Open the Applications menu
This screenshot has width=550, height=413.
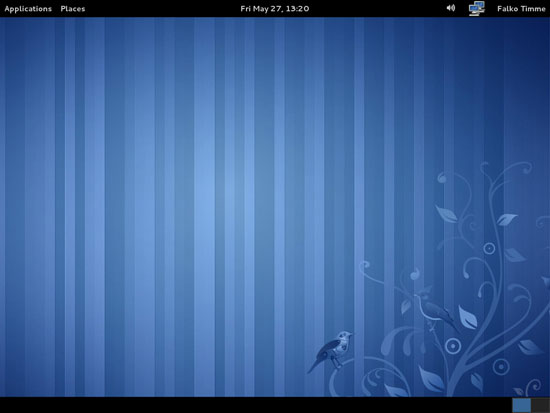(28, 9)
